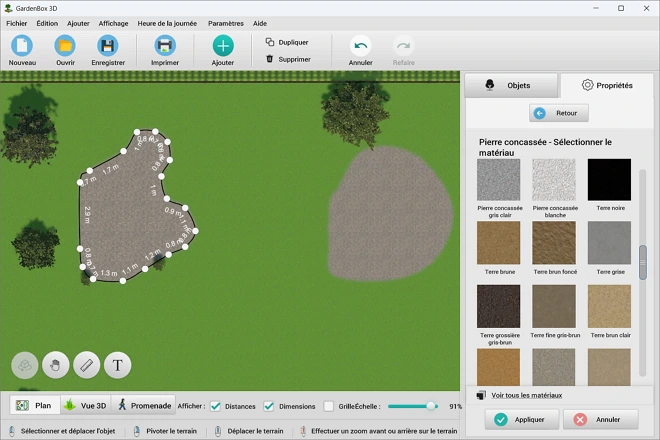Switch to Vue 3D view mode
The image size is (660, 440).
85,405
